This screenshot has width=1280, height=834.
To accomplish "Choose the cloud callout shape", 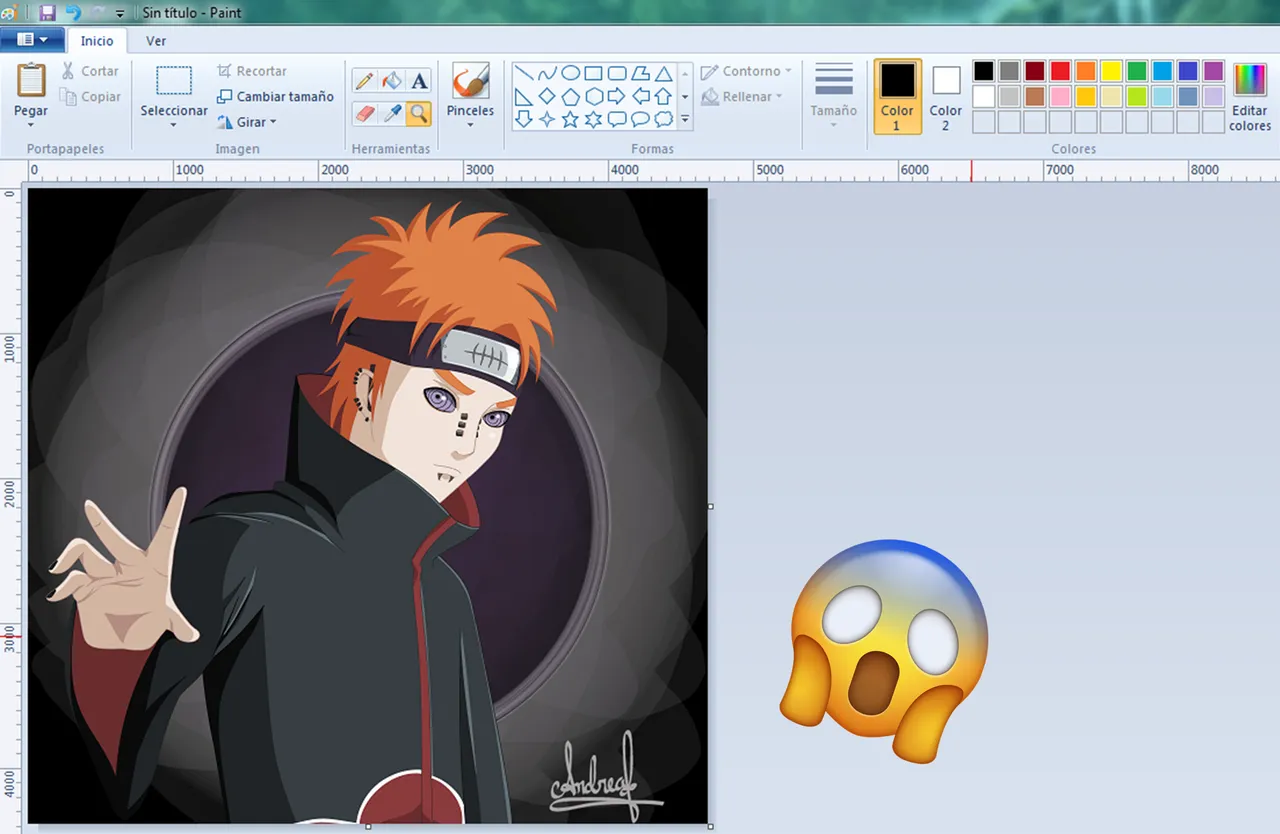I will click(x=663, y=119).
